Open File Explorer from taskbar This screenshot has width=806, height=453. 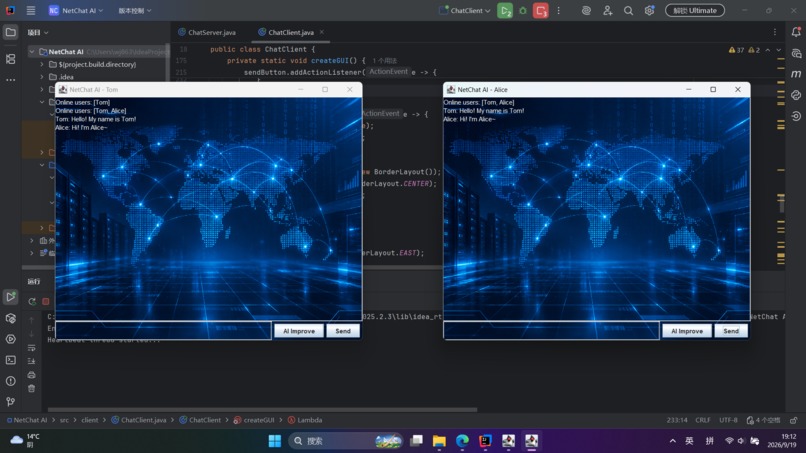[439, 441]
